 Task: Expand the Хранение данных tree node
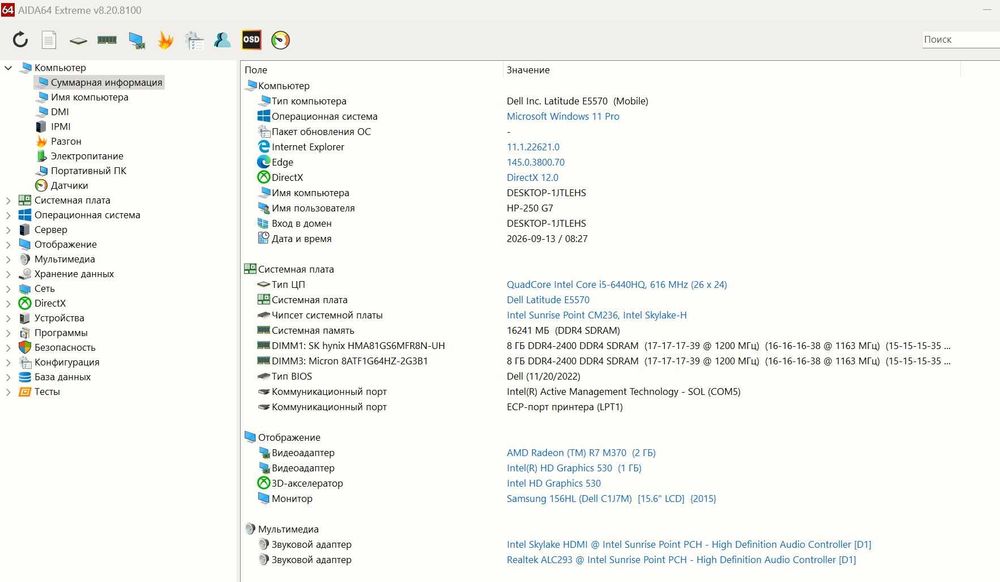pyautogui.click(x=8, y=273)
